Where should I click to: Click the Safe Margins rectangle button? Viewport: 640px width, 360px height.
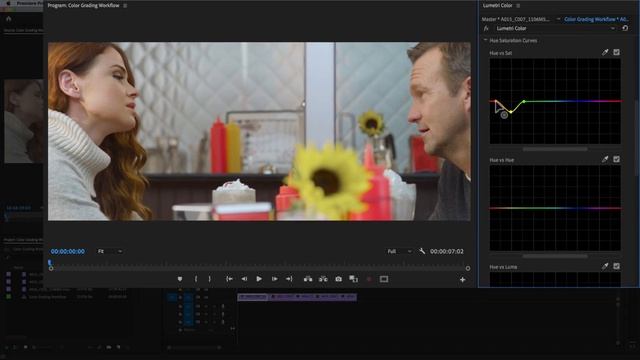[384, 279]
